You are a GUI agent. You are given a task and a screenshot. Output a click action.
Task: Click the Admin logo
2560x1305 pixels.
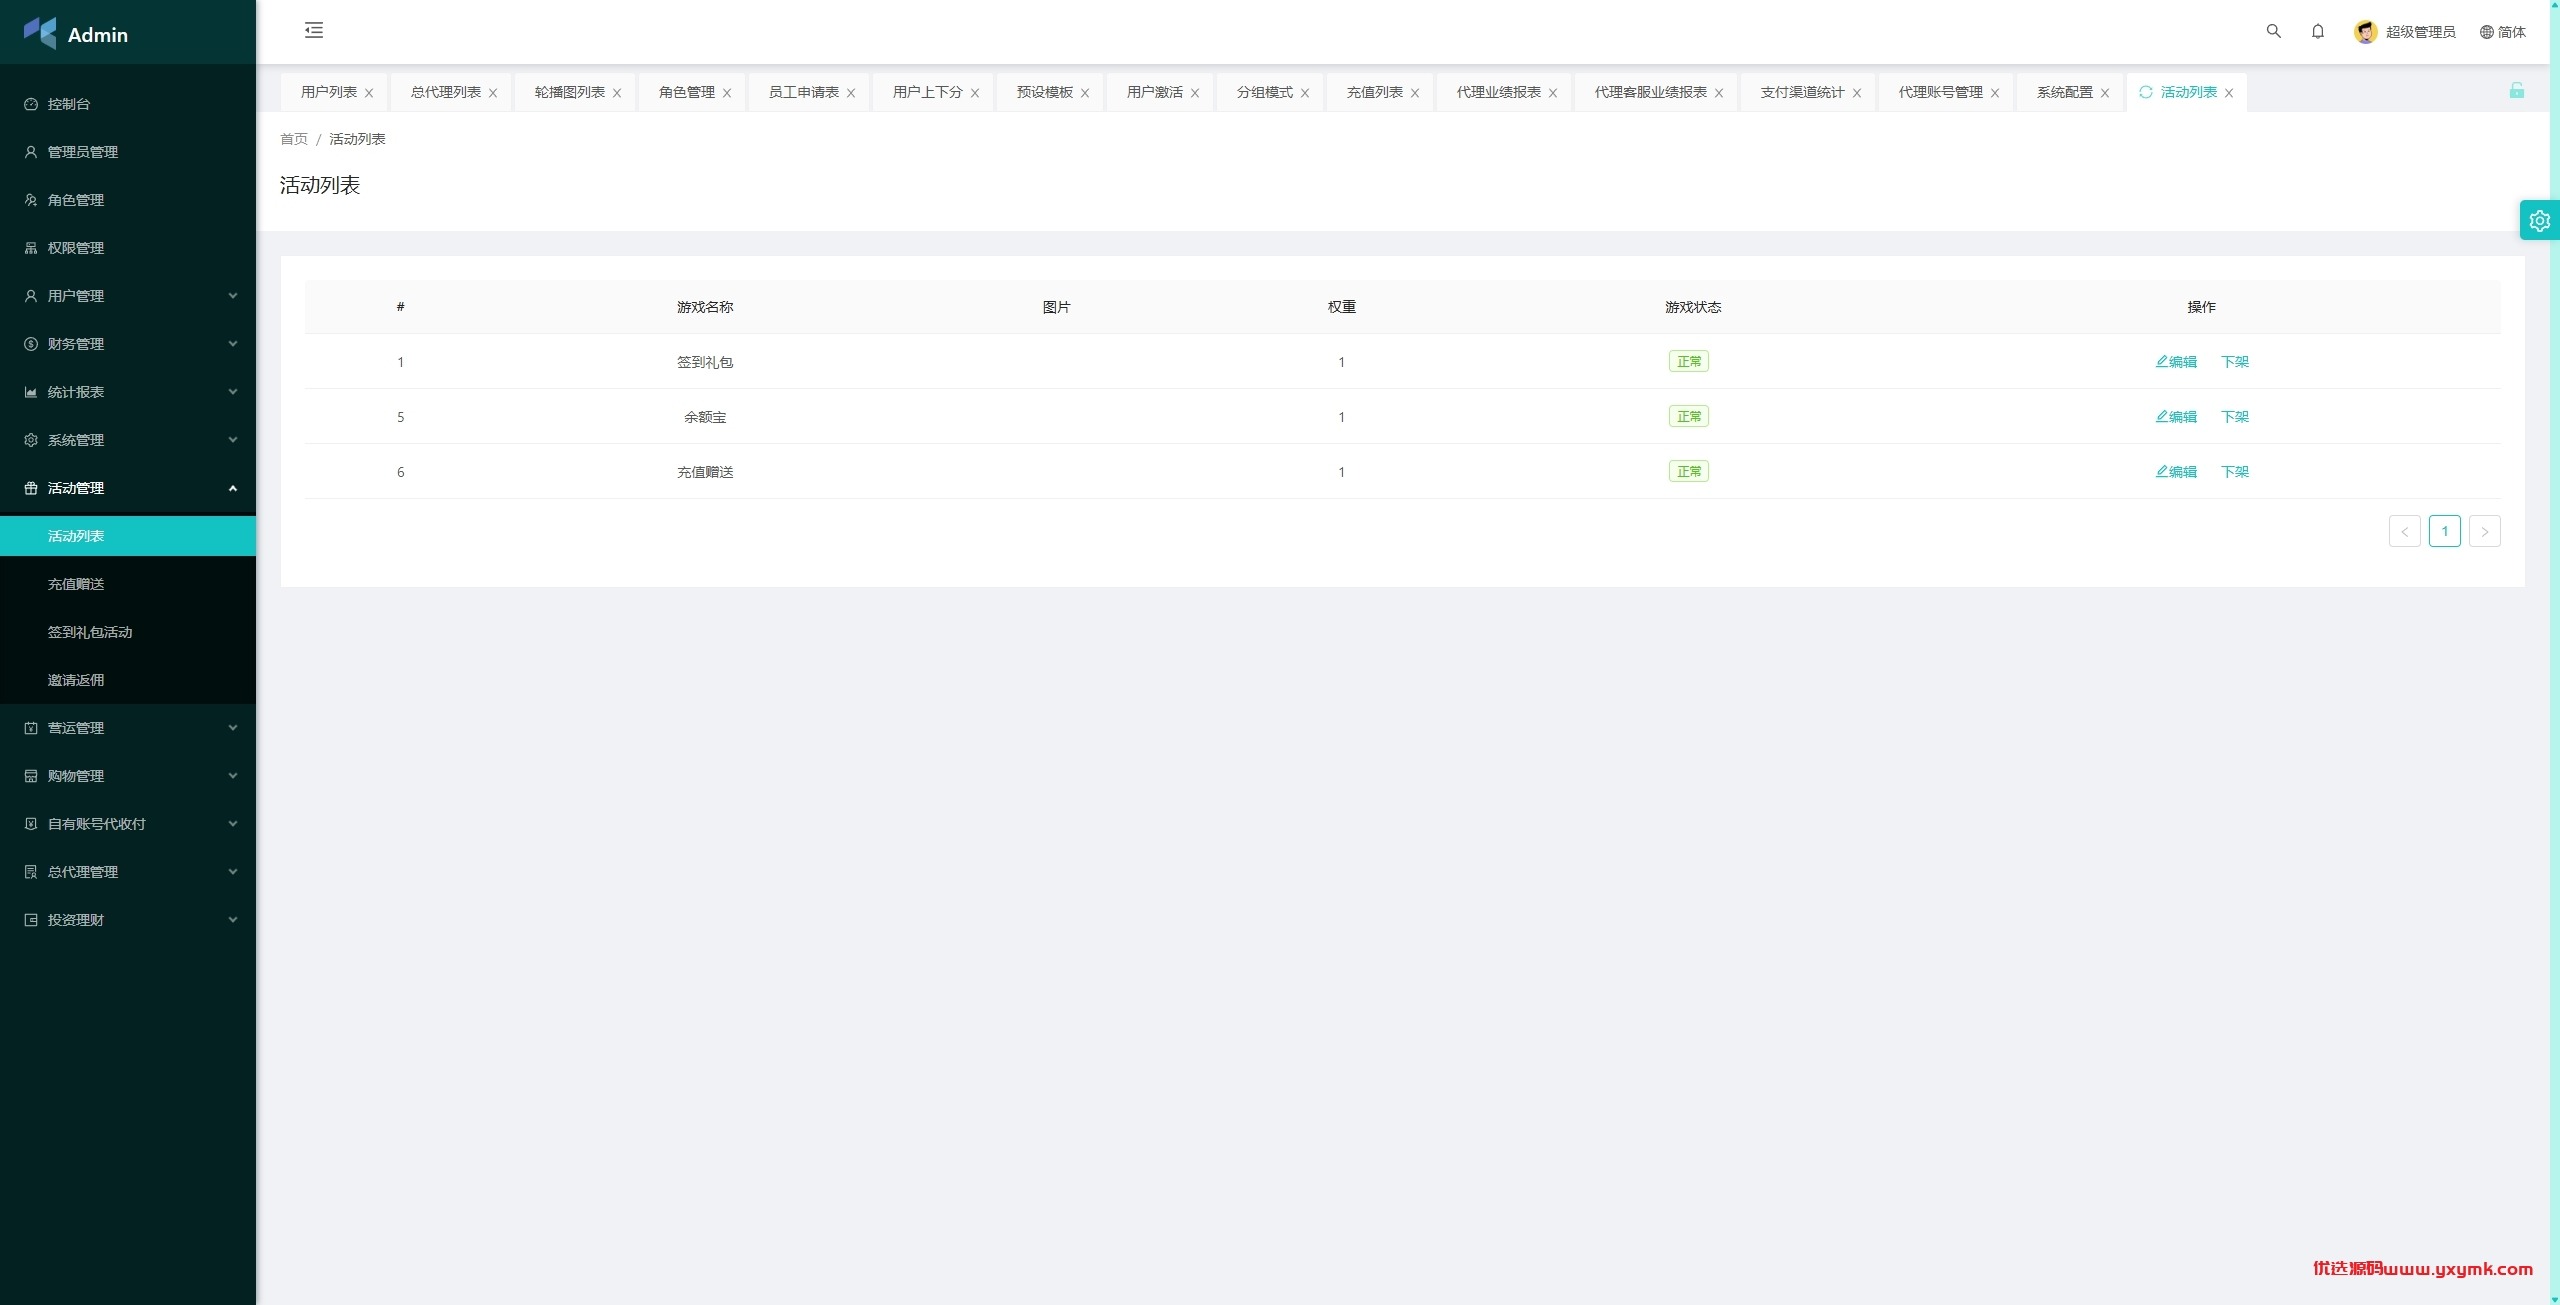pos(76,33)
